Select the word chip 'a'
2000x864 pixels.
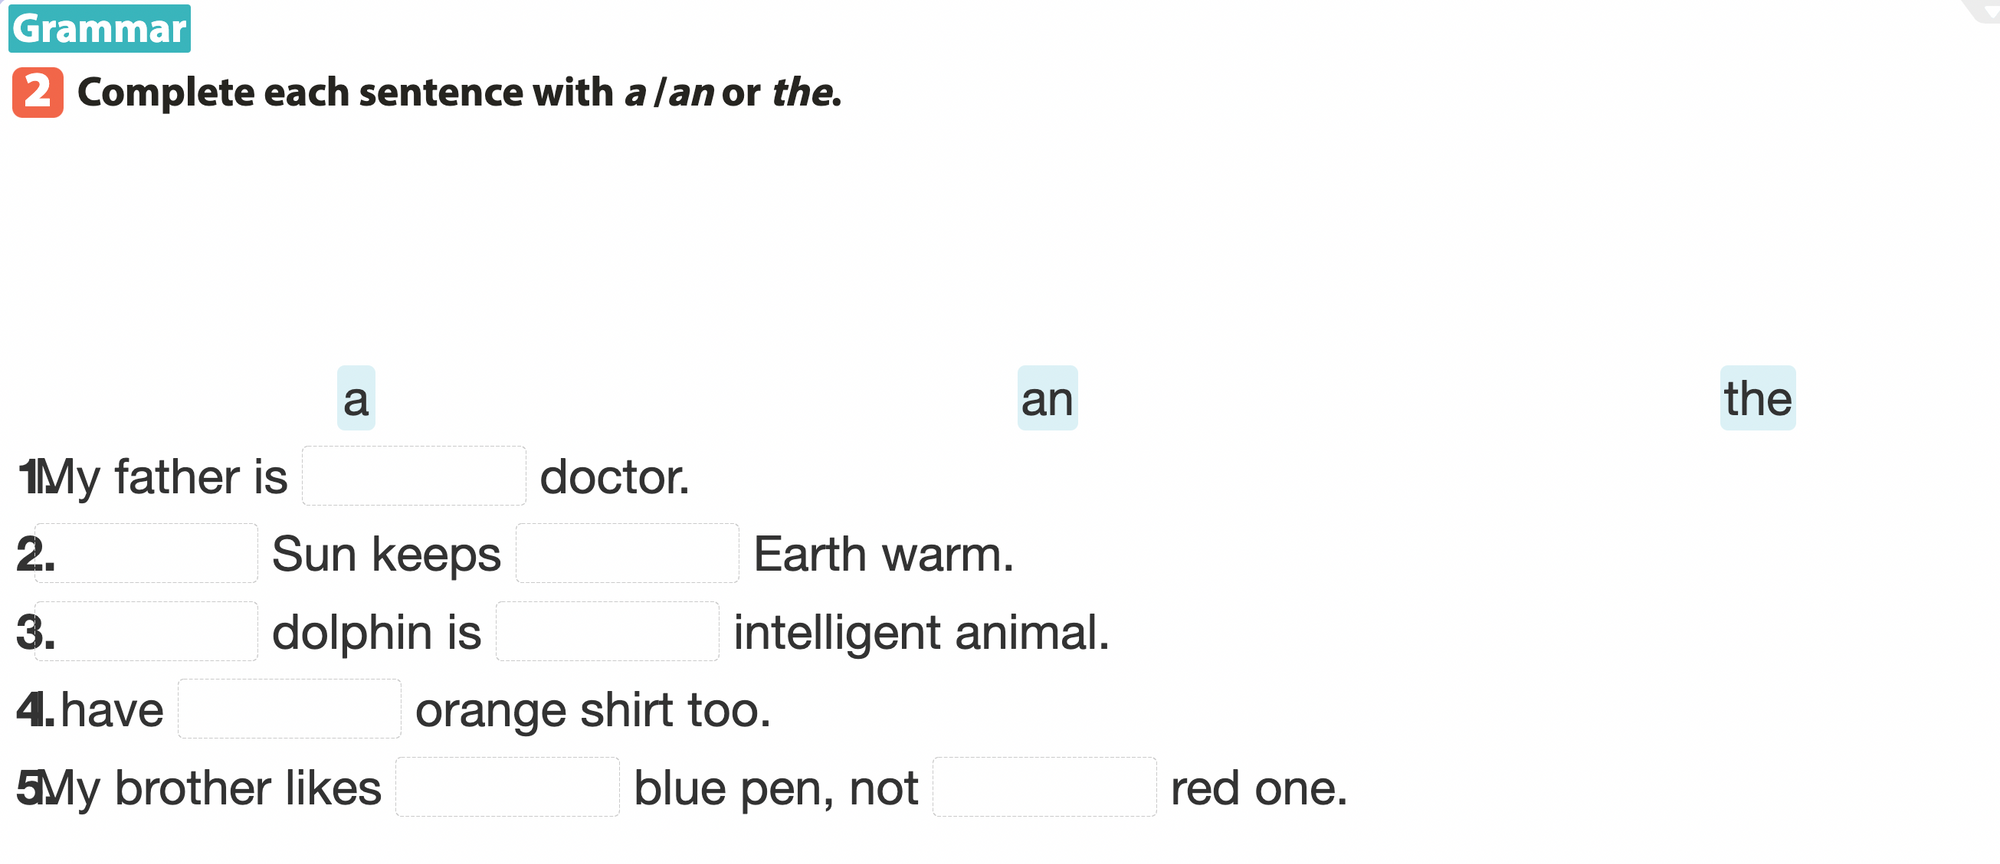[356, 399]
